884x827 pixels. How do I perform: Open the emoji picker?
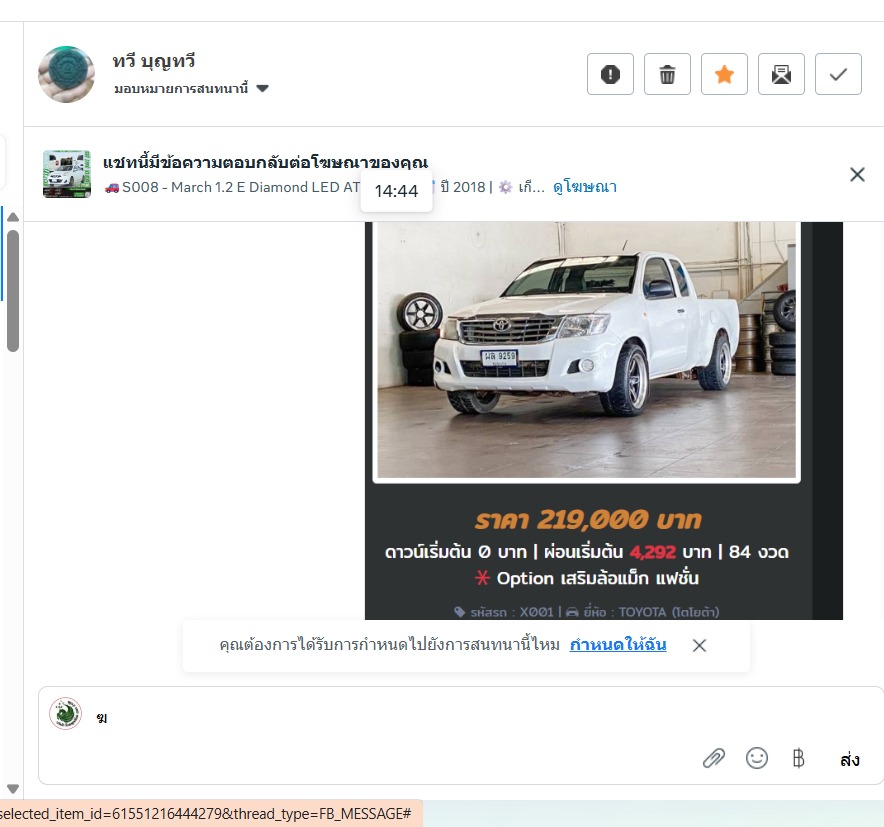pos(757,758)
